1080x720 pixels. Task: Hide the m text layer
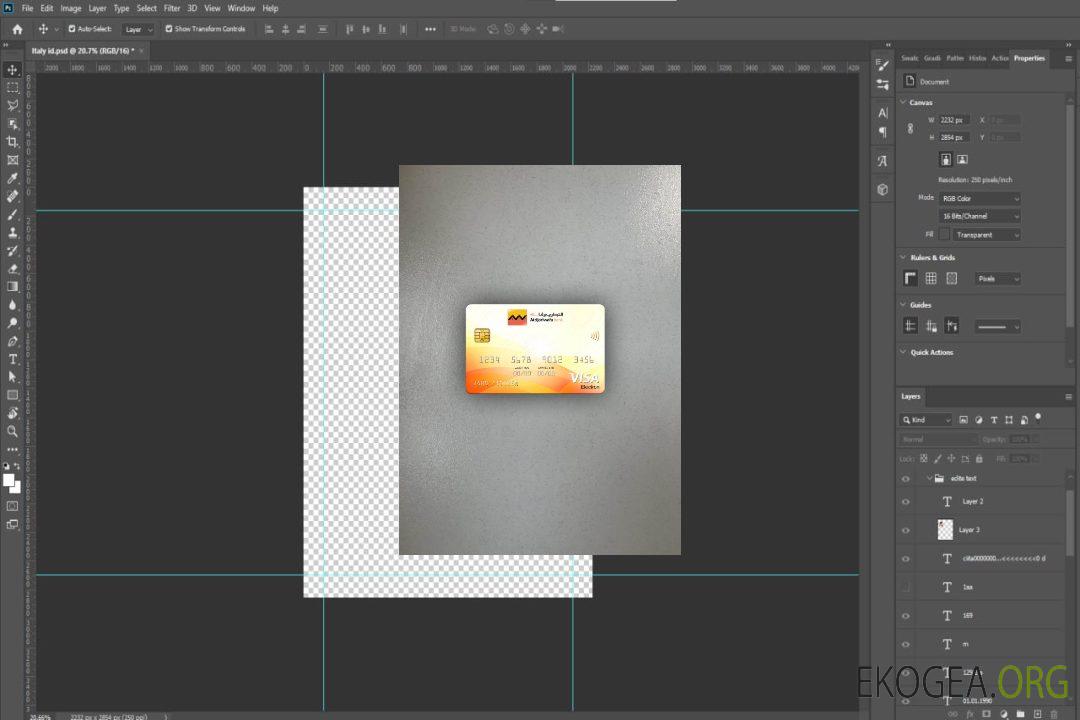(x=906, y=645)
